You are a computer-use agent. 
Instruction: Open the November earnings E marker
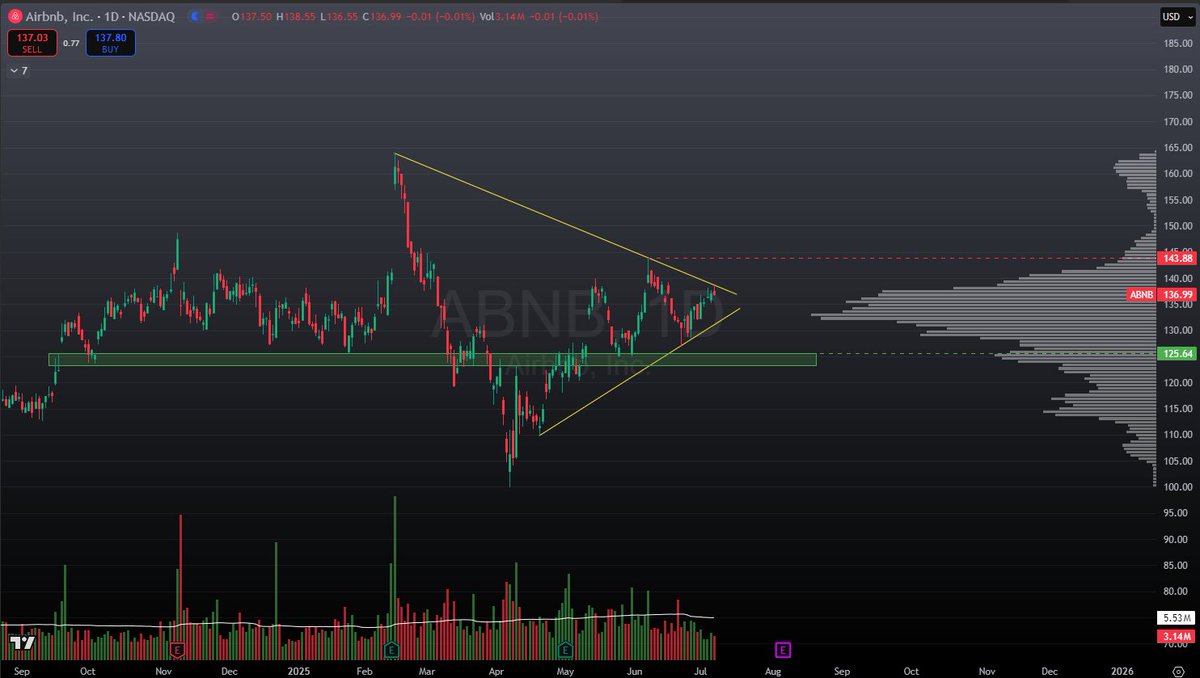pos(178,649)
